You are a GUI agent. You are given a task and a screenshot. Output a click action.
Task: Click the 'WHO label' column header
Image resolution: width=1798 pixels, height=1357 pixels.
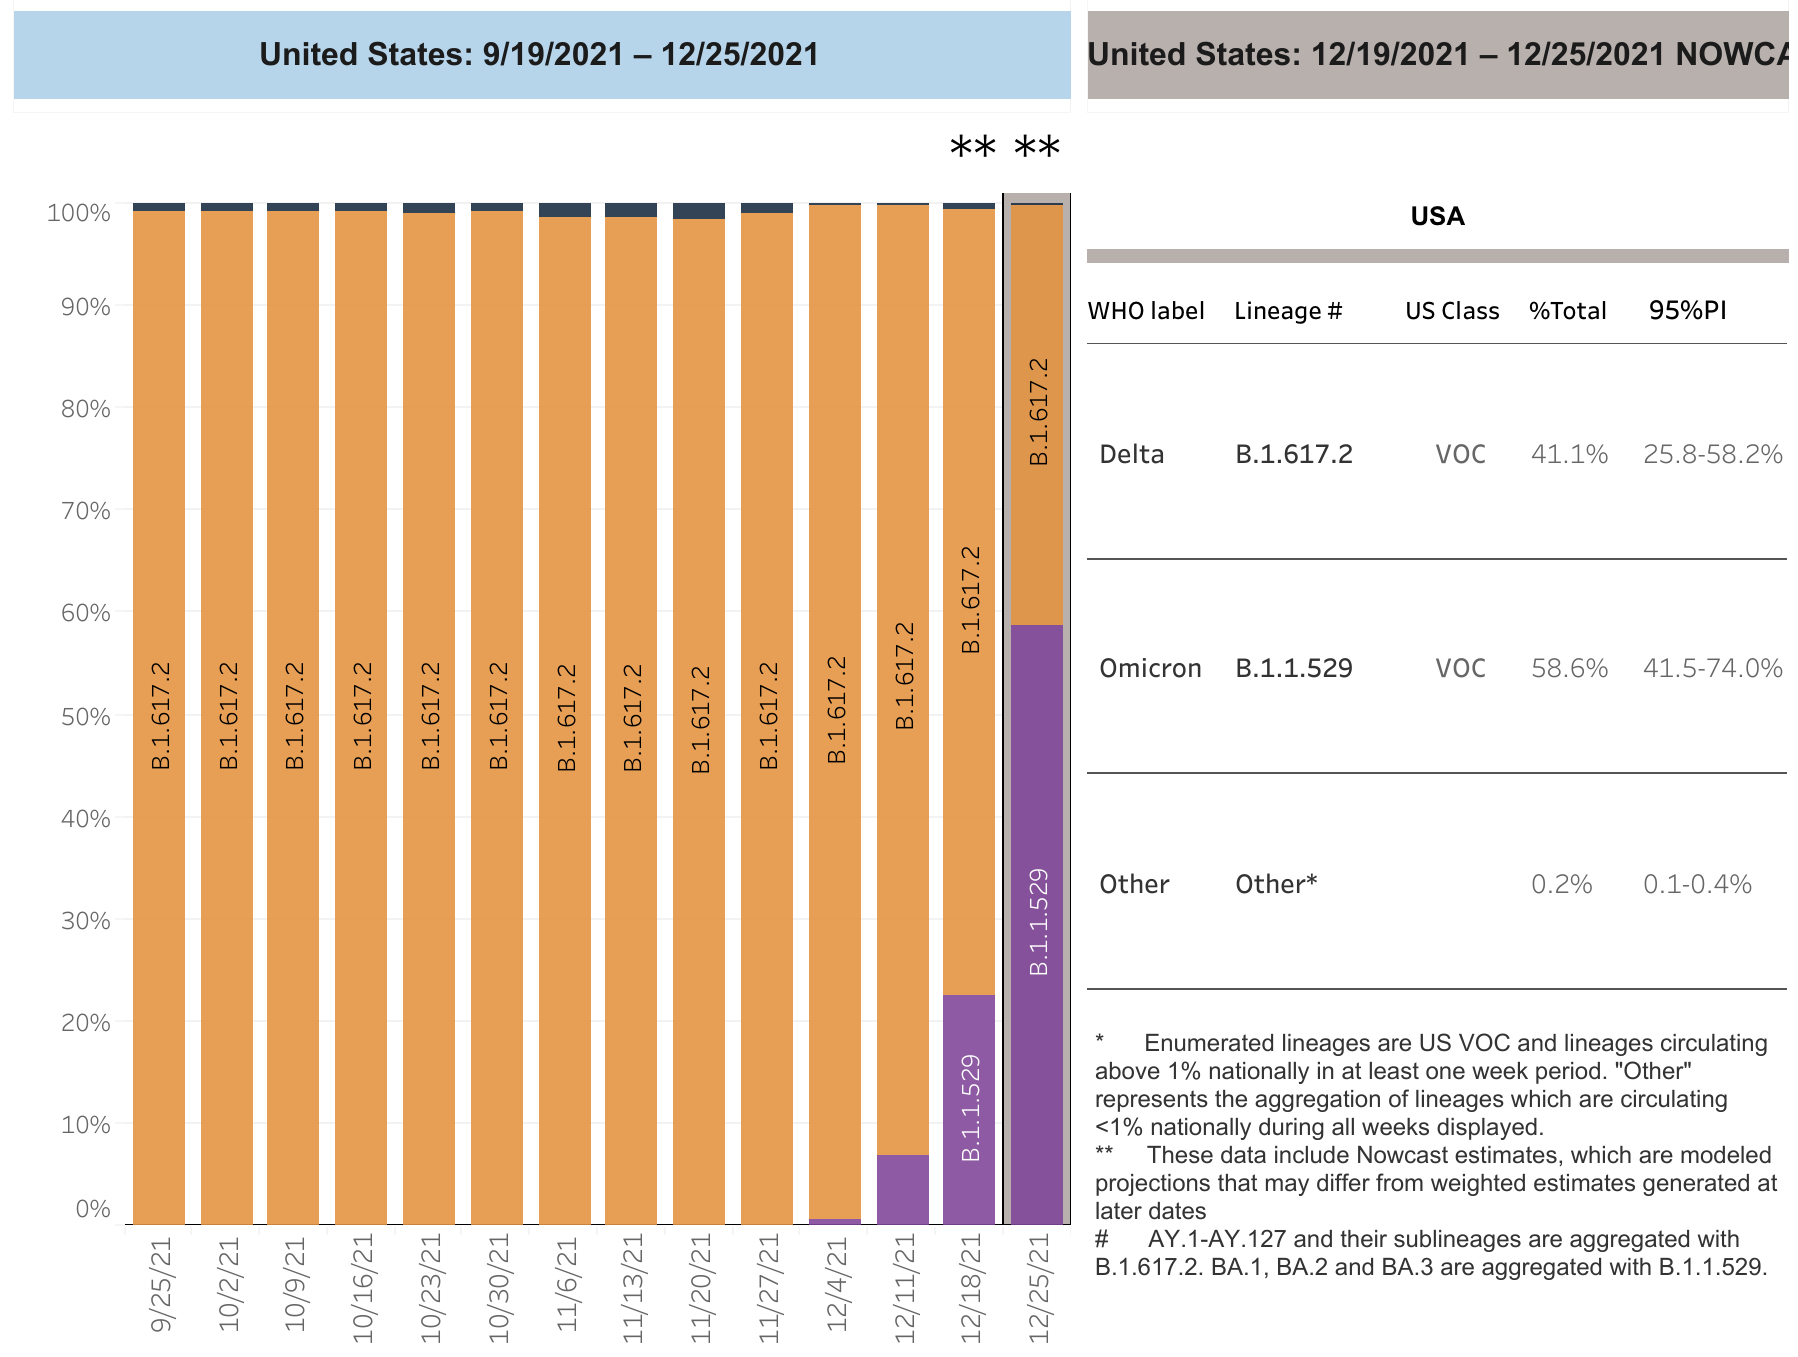coord(1145,311)
